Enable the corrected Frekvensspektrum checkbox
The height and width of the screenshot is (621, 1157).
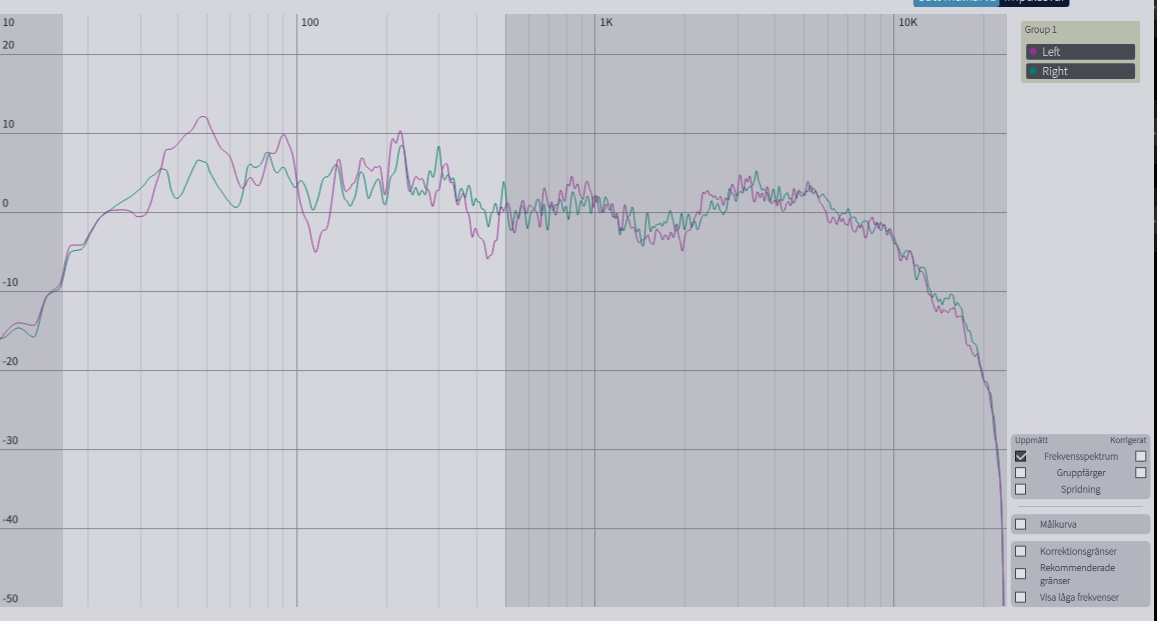pyautogui.click(x=1141, y=457)
